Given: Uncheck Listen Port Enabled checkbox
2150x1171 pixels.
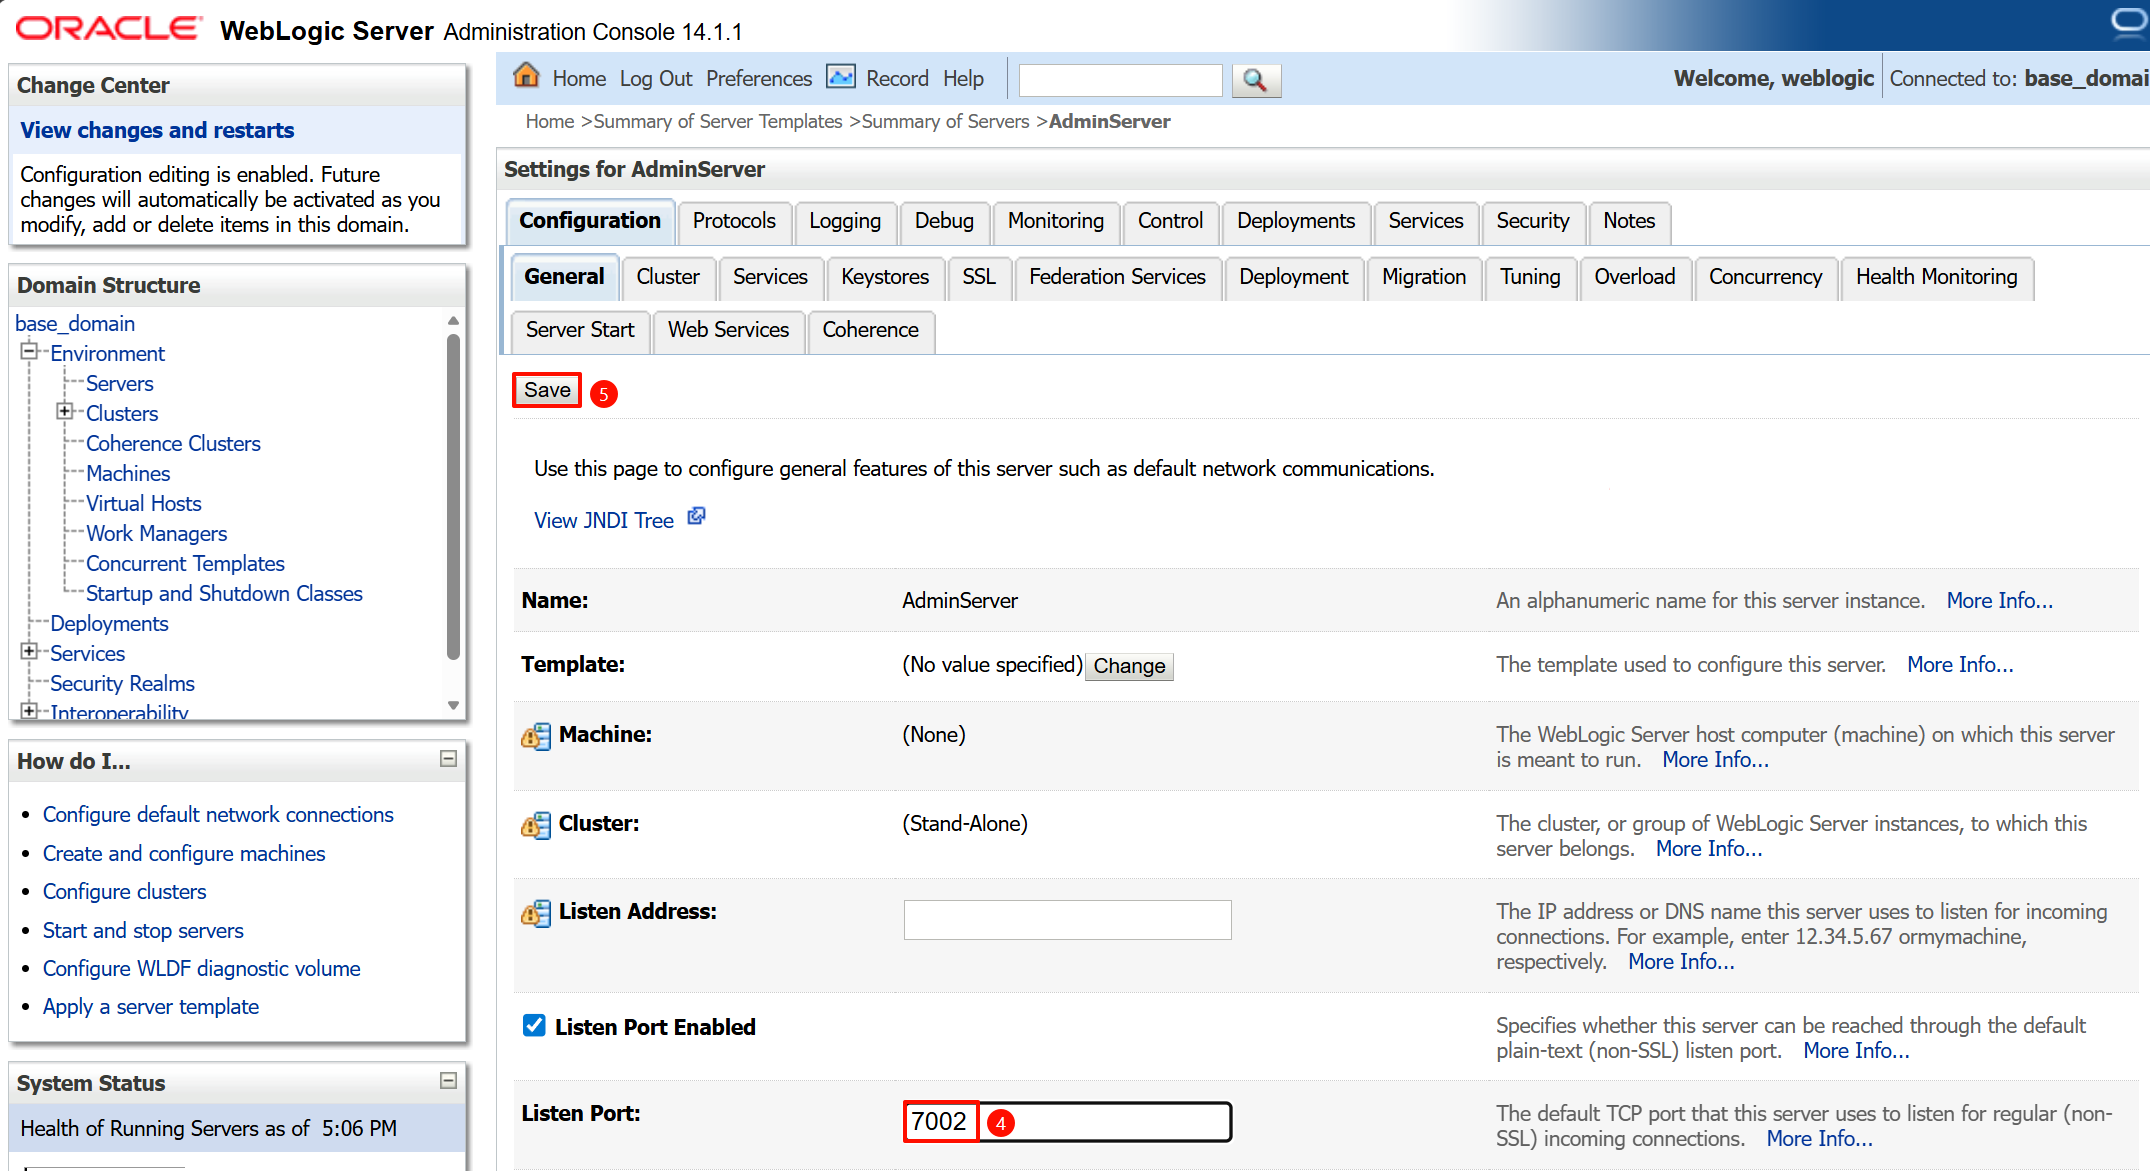Looking at the screenshot, I should (534, 1026).
